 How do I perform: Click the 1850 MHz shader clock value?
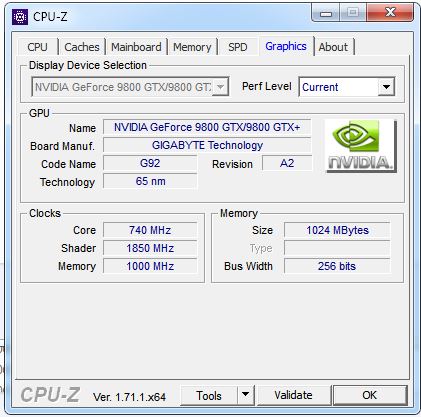[x=150, y=248]
